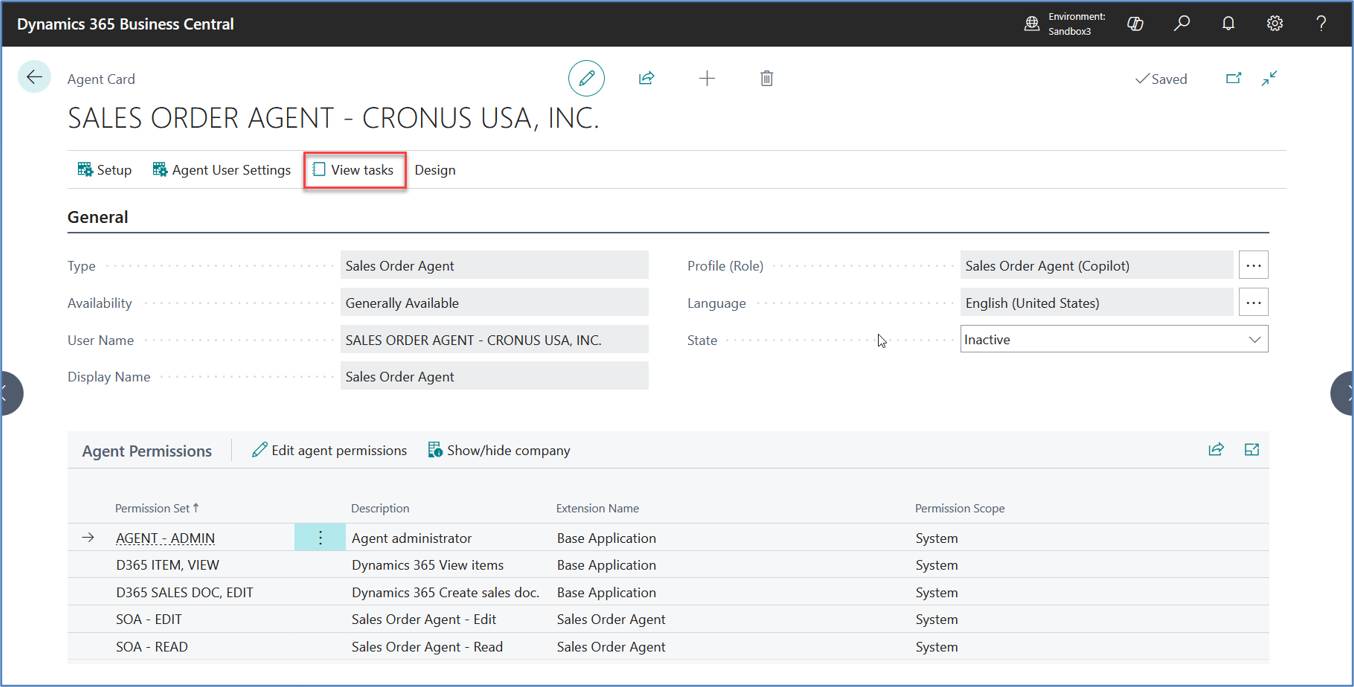Open card in new window icon

click(x=1234, y=78)
